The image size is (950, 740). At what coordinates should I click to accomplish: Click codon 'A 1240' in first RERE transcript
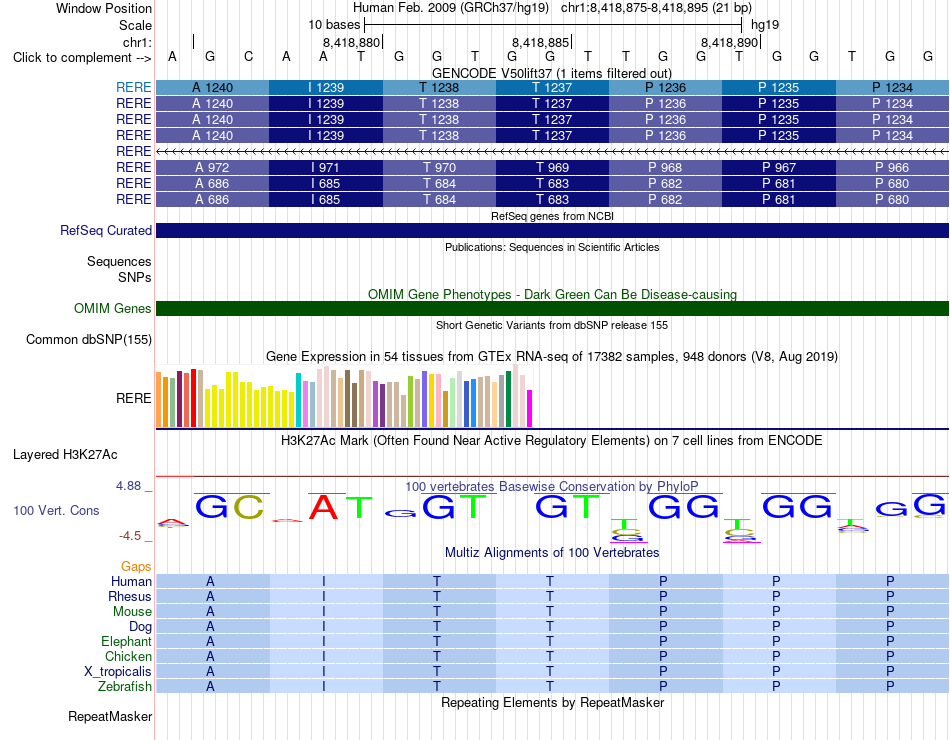(212, 88)
